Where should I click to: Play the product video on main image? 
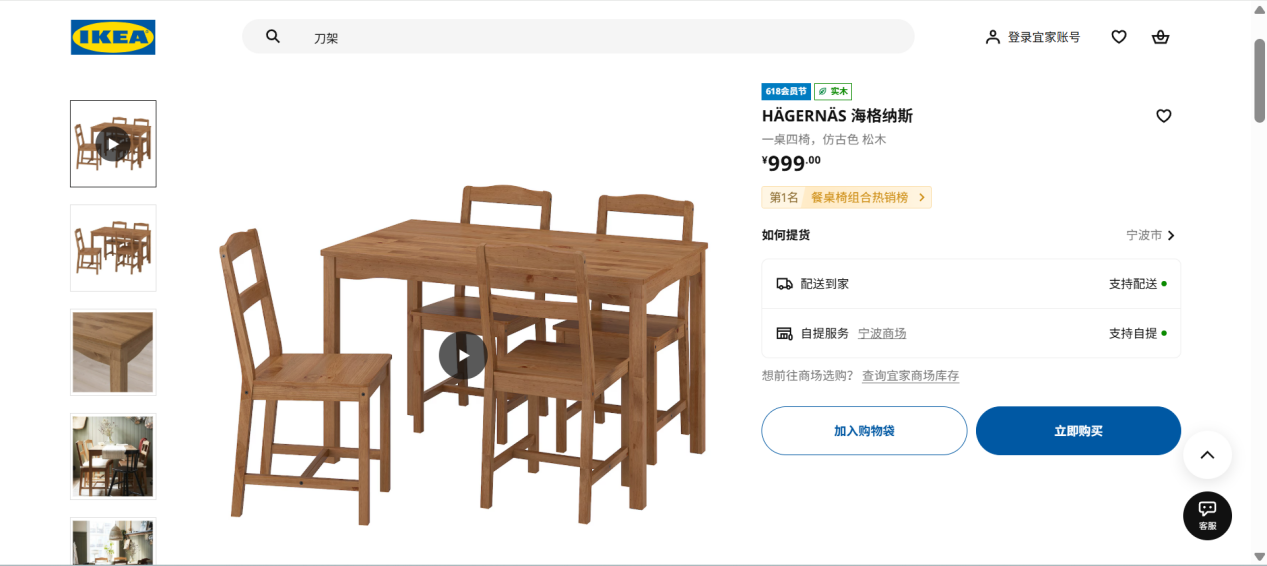[x=463, y=355]
